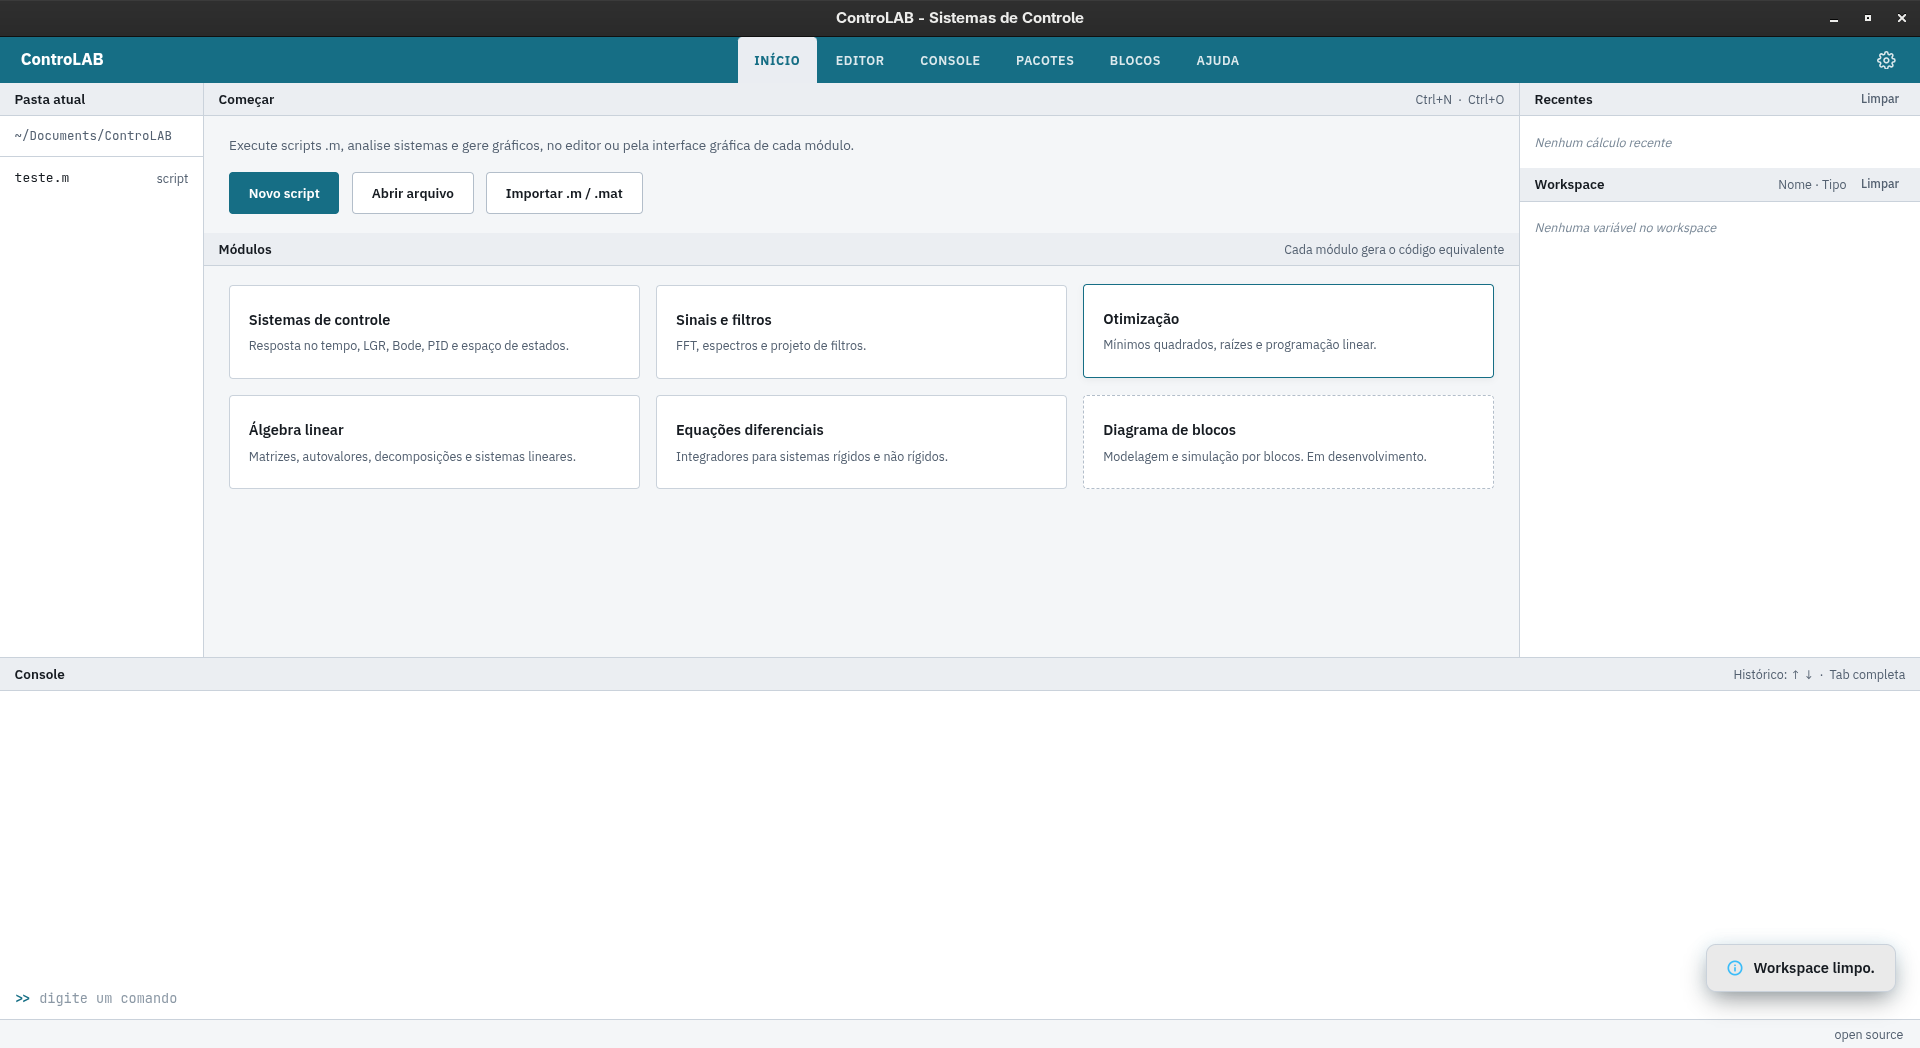Viewport: 1920px width, 1048px height.
Task: Click the Histórico arrows hint
Action: tap(1773, 675)
